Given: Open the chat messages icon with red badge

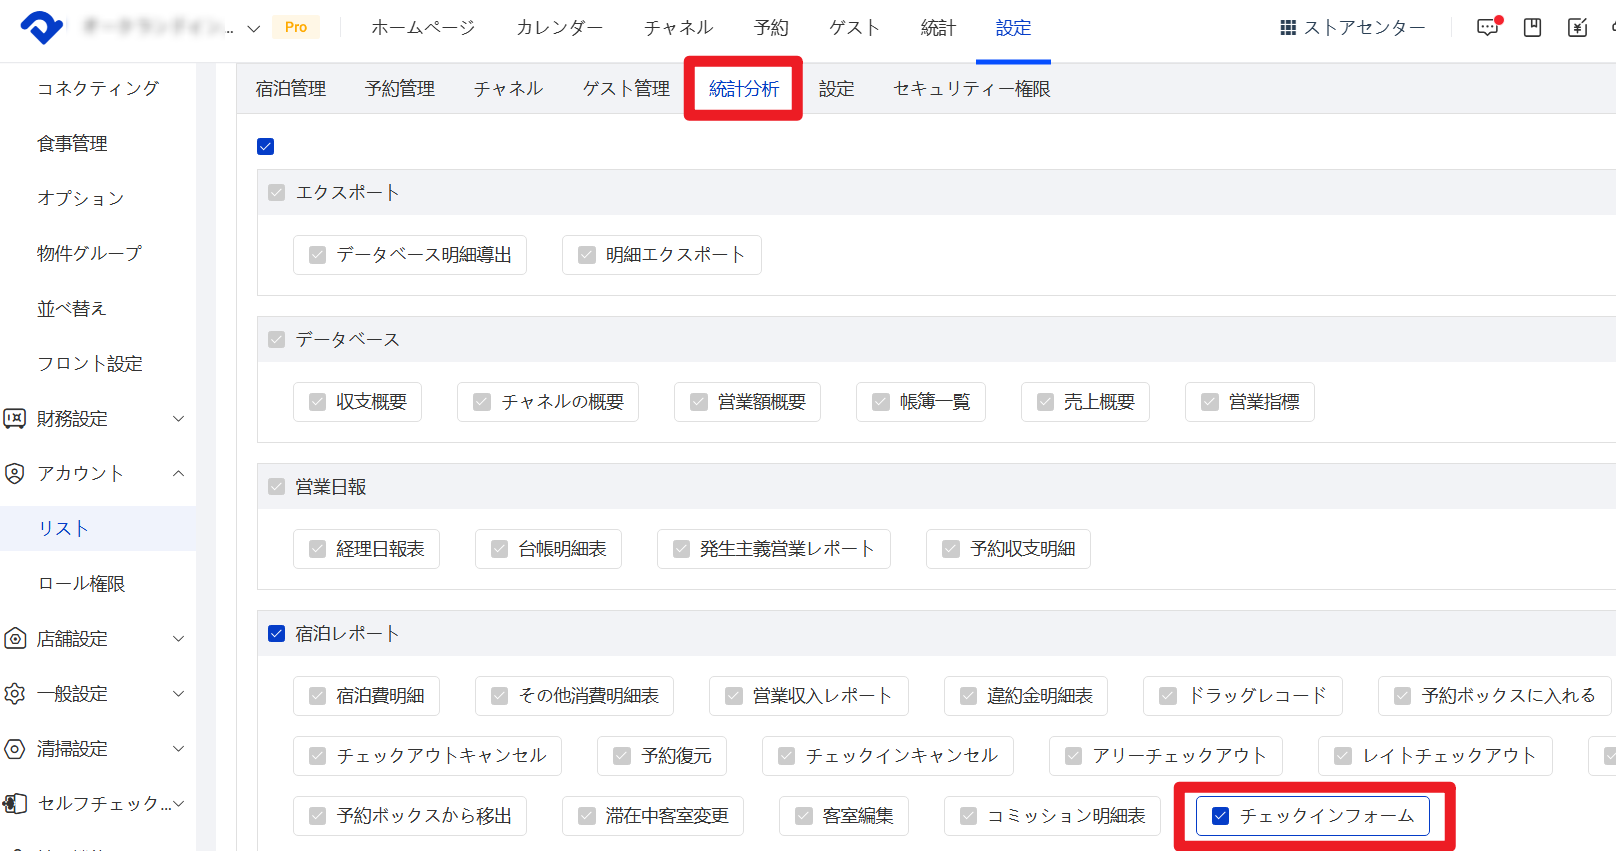Looking at the screenshot, I should point(1487,28).
